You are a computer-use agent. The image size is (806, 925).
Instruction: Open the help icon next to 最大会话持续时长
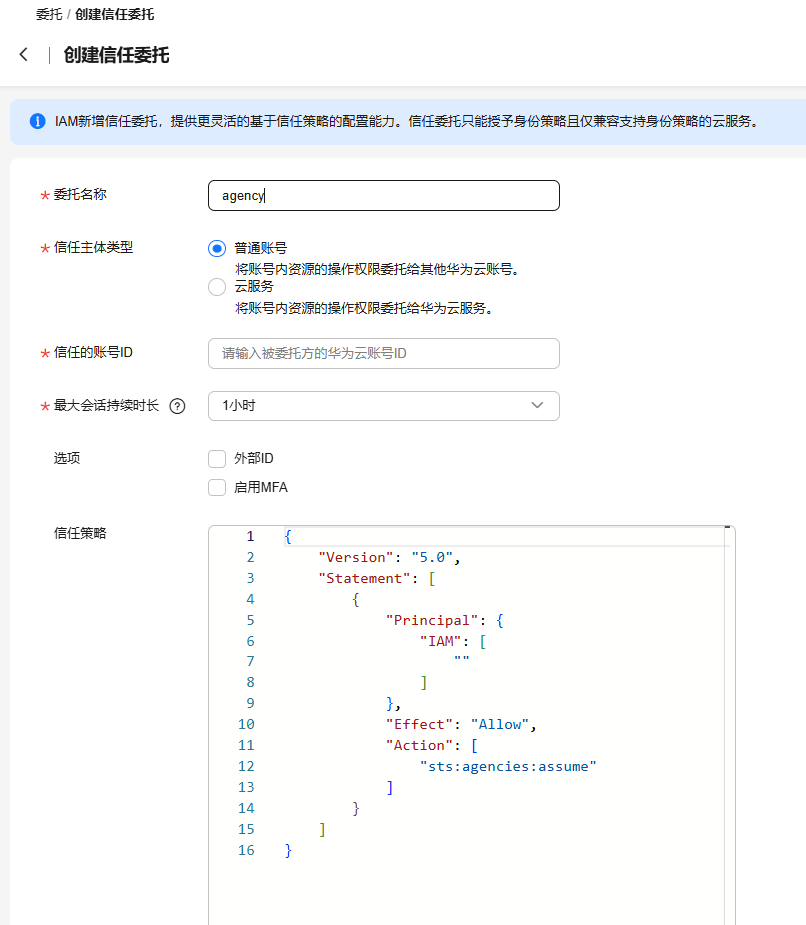(x=177, y=406)
